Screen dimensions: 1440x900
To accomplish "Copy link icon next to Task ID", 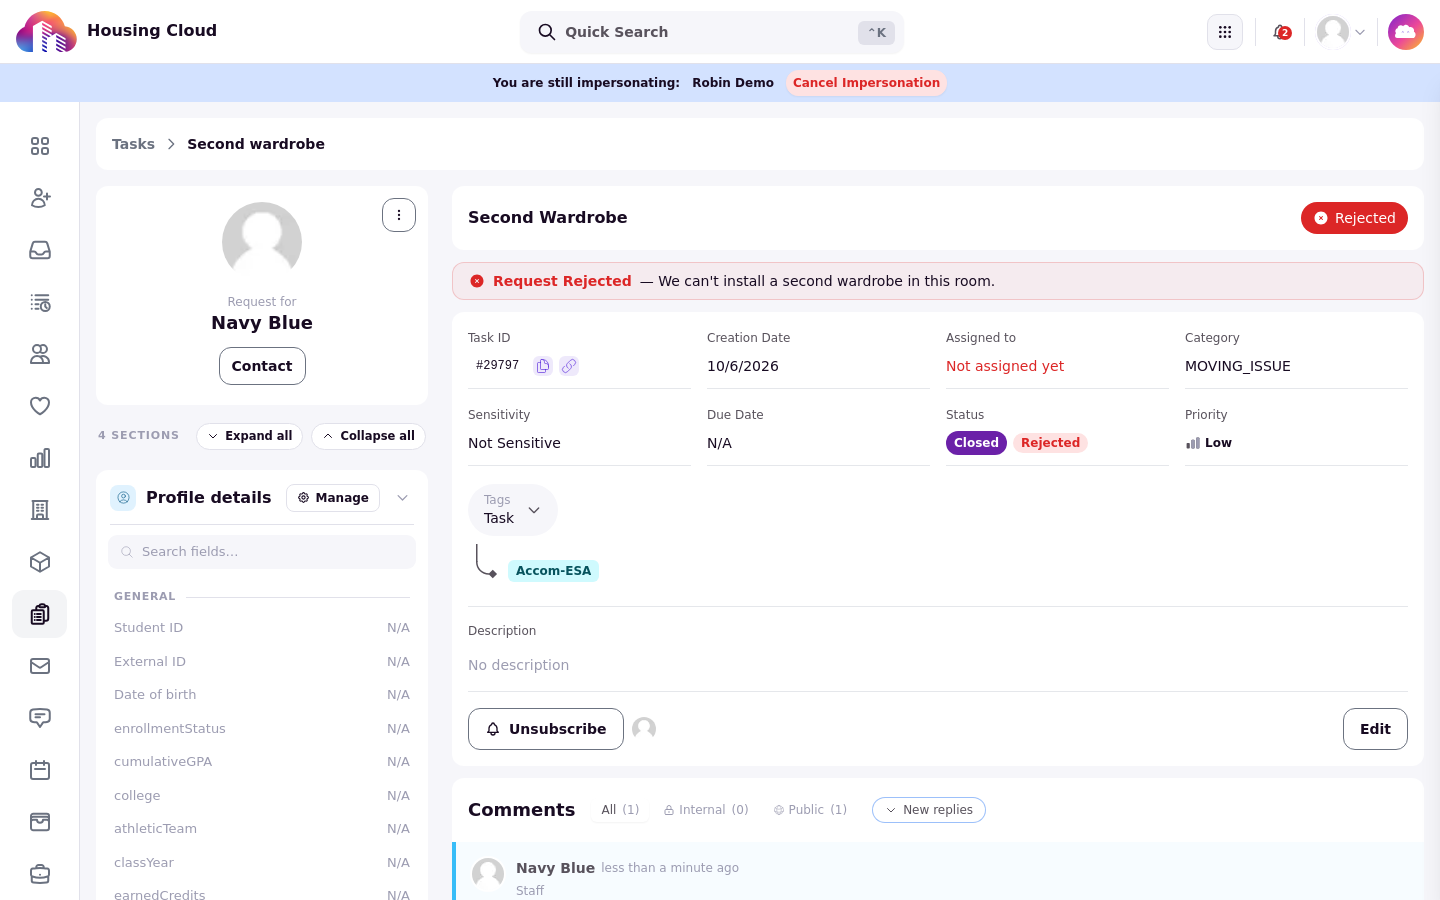I will coord(569,366).
